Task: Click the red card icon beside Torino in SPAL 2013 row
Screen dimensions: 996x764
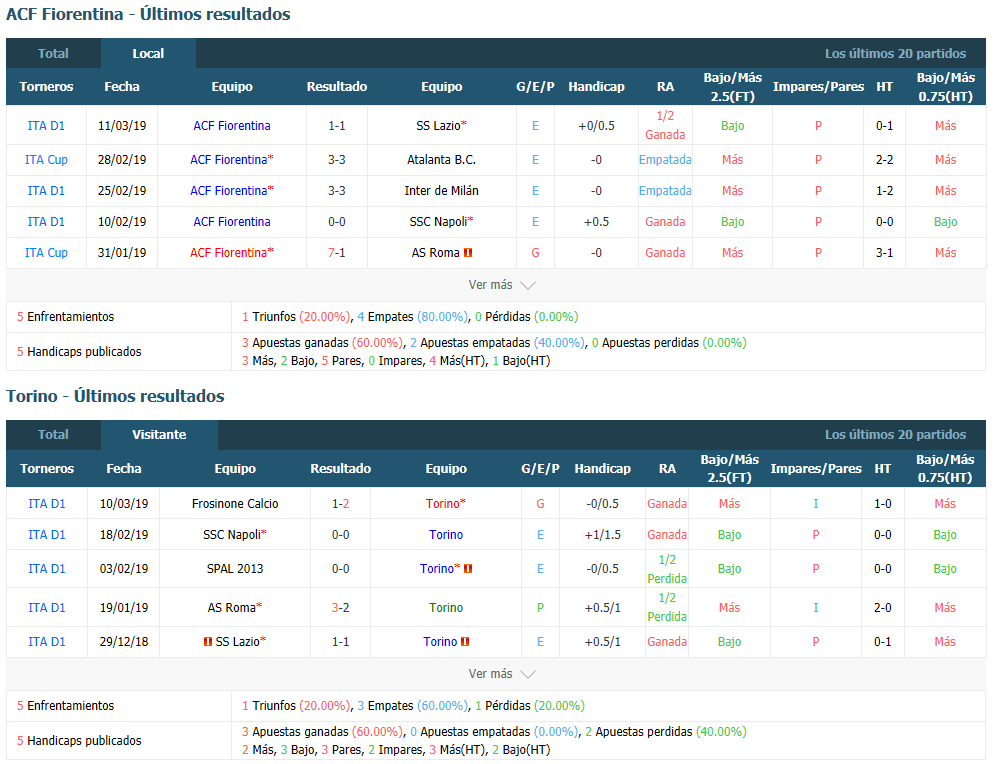Action: tap(468, 569)
